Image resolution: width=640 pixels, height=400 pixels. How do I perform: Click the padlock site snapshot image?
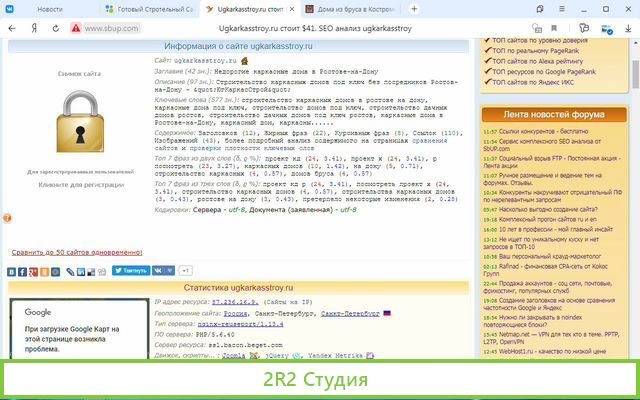pyautogui.click(x=80, y=122)
